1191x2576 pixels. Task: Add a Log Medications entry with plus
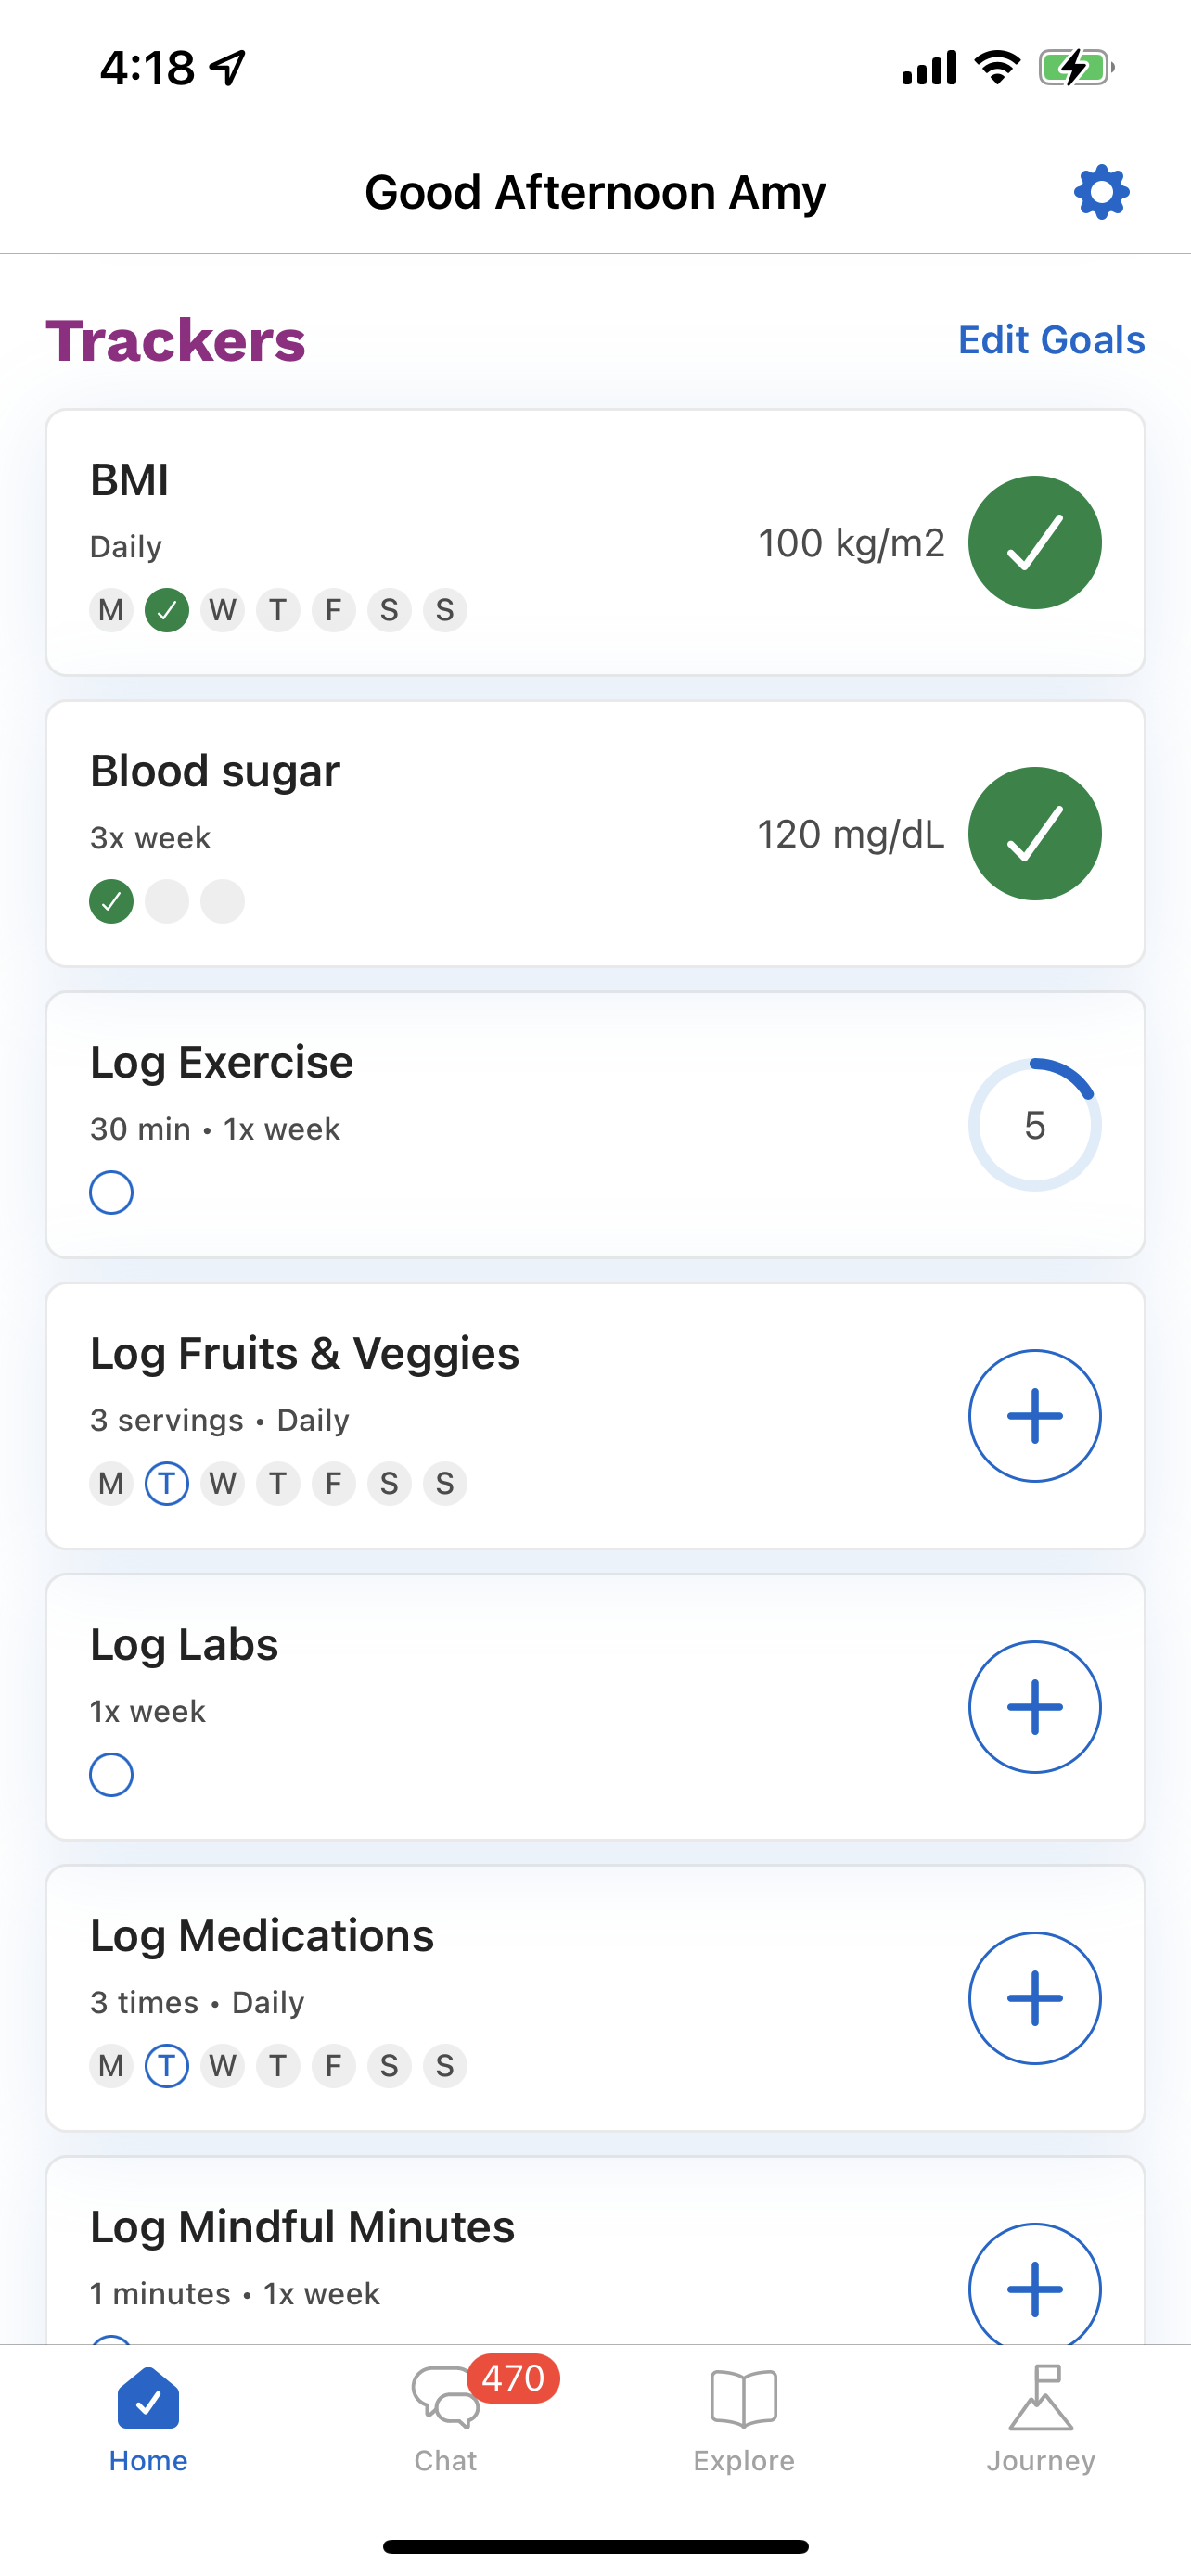coord(1034,1998)
